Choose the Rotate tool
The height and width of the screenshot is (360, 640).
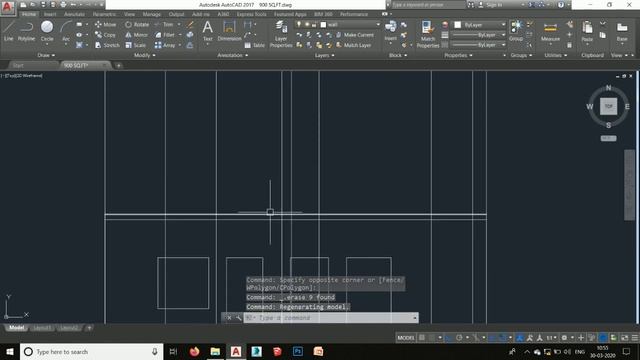(x=137, y=24)
